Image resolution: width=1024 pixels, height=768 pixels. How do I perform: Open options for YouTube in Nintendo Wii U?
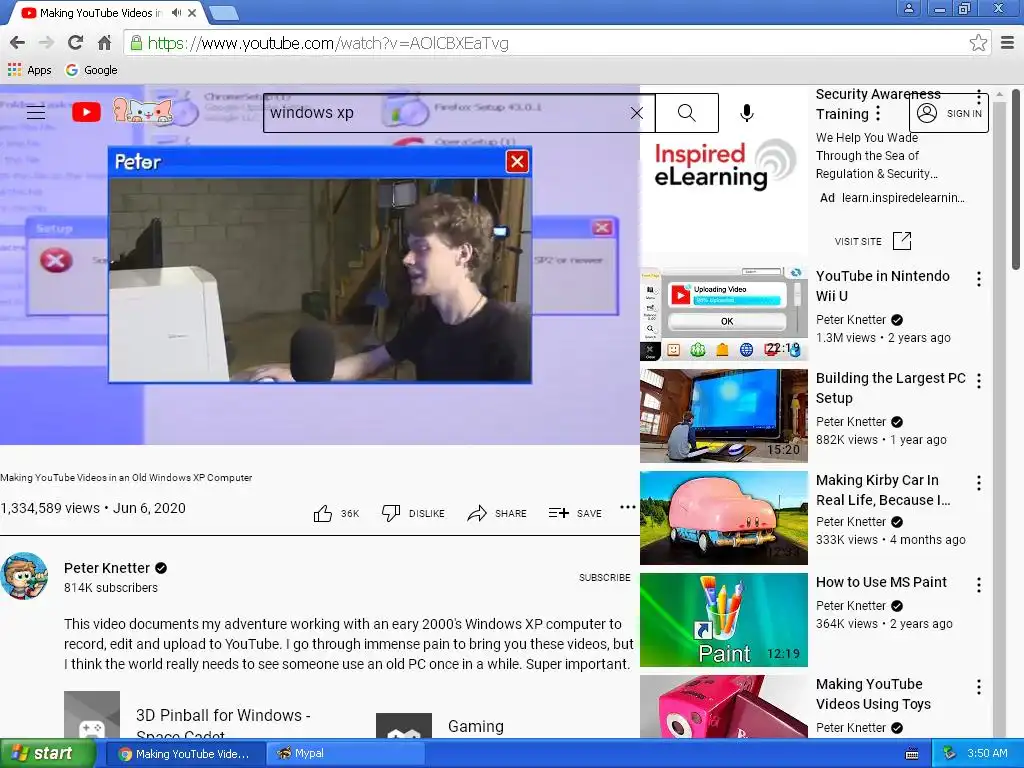978,280
